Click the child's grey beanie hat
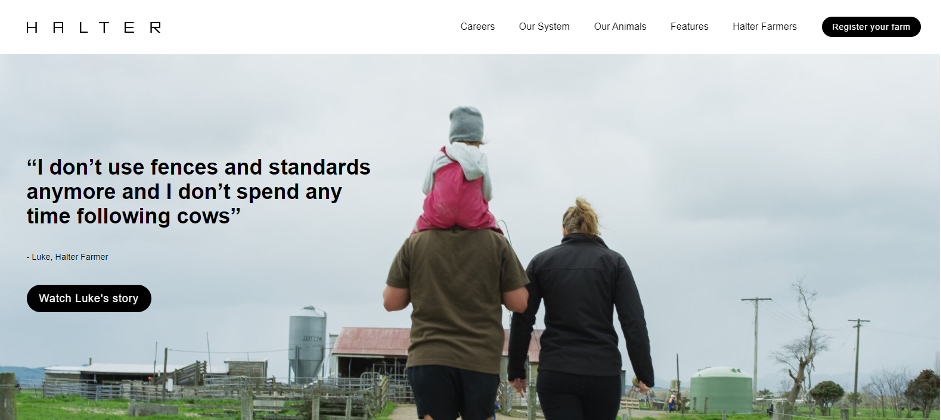The width and height of the screenshot is (941, 420). click(x=466, y=125)
